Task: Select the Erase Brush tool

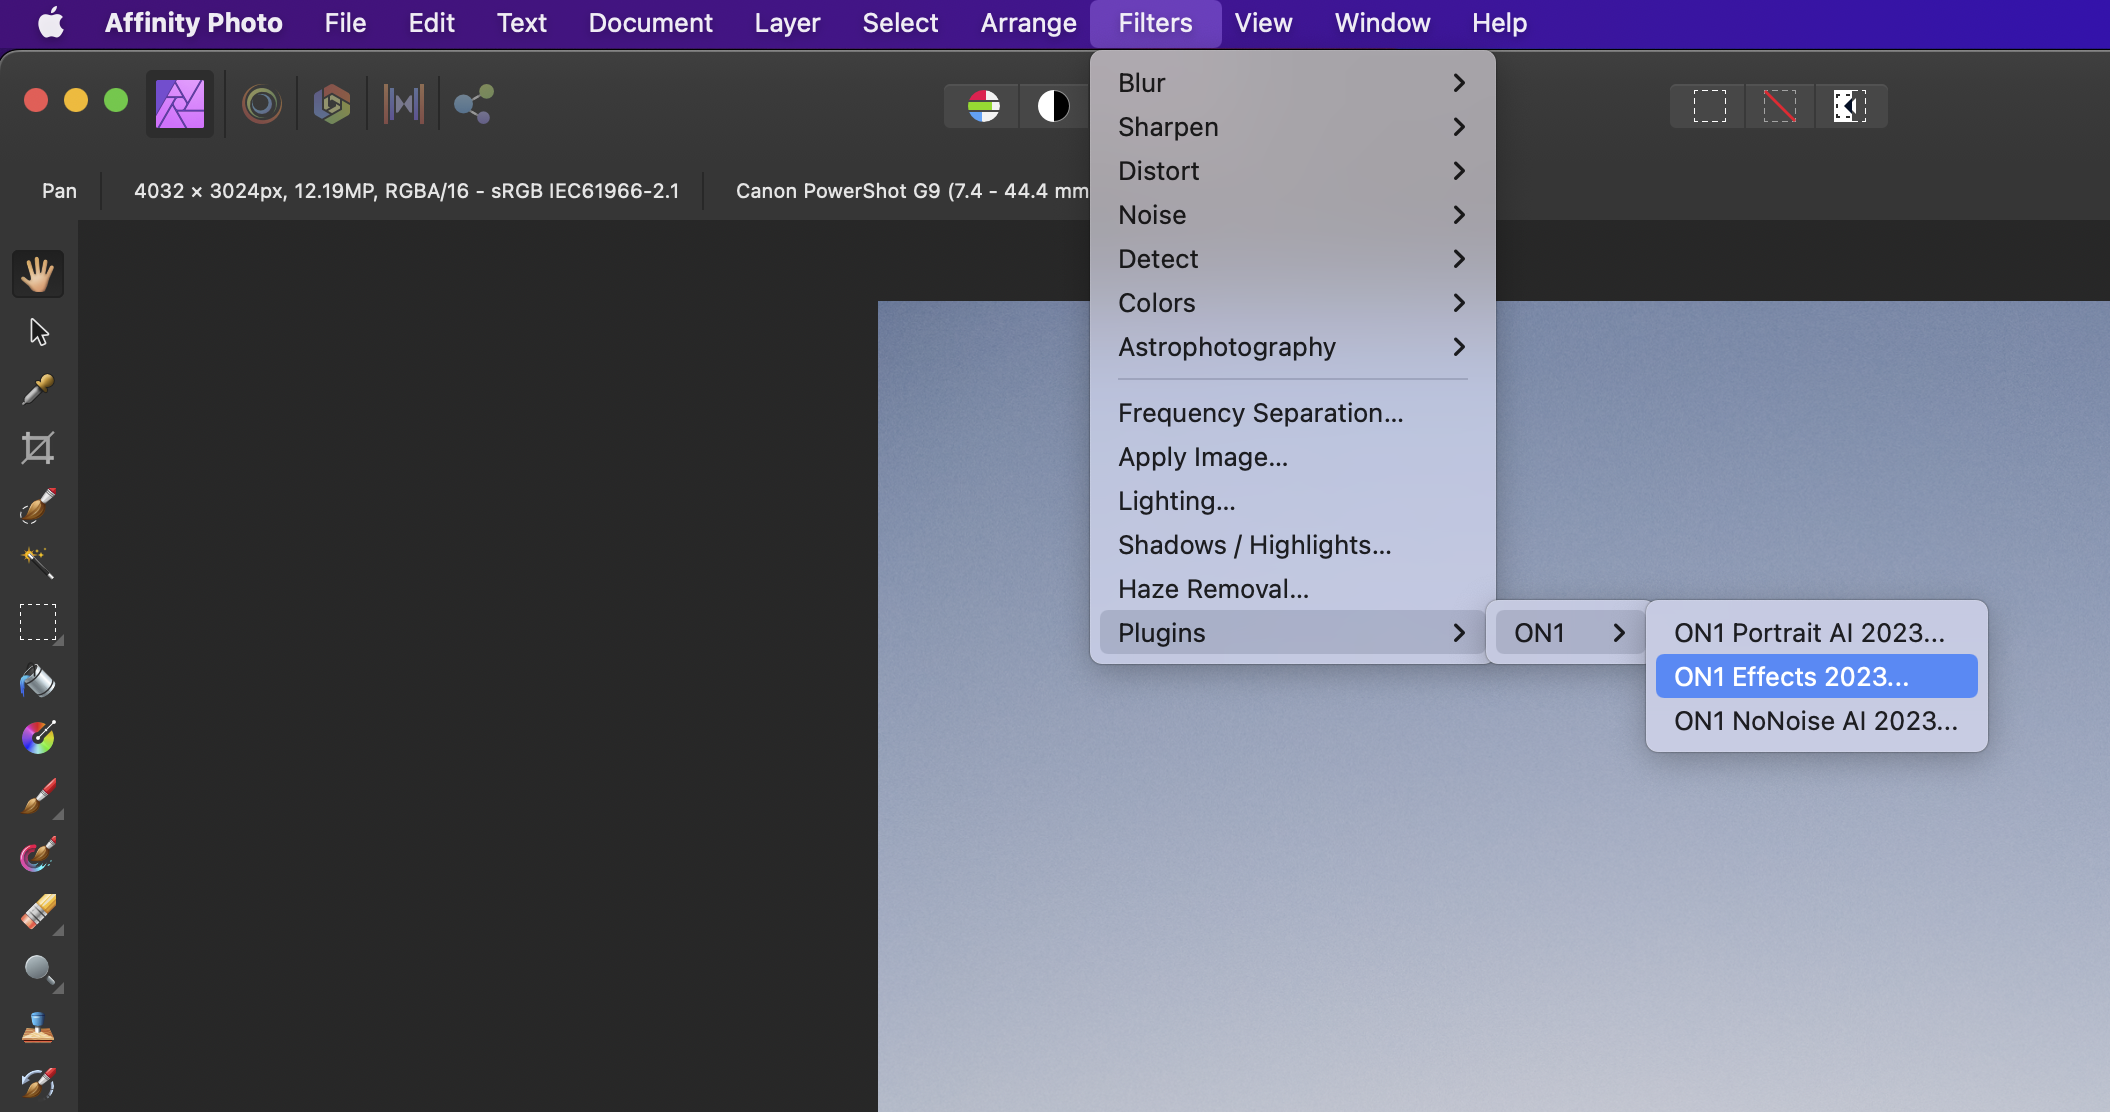Action: coord(38,912)
